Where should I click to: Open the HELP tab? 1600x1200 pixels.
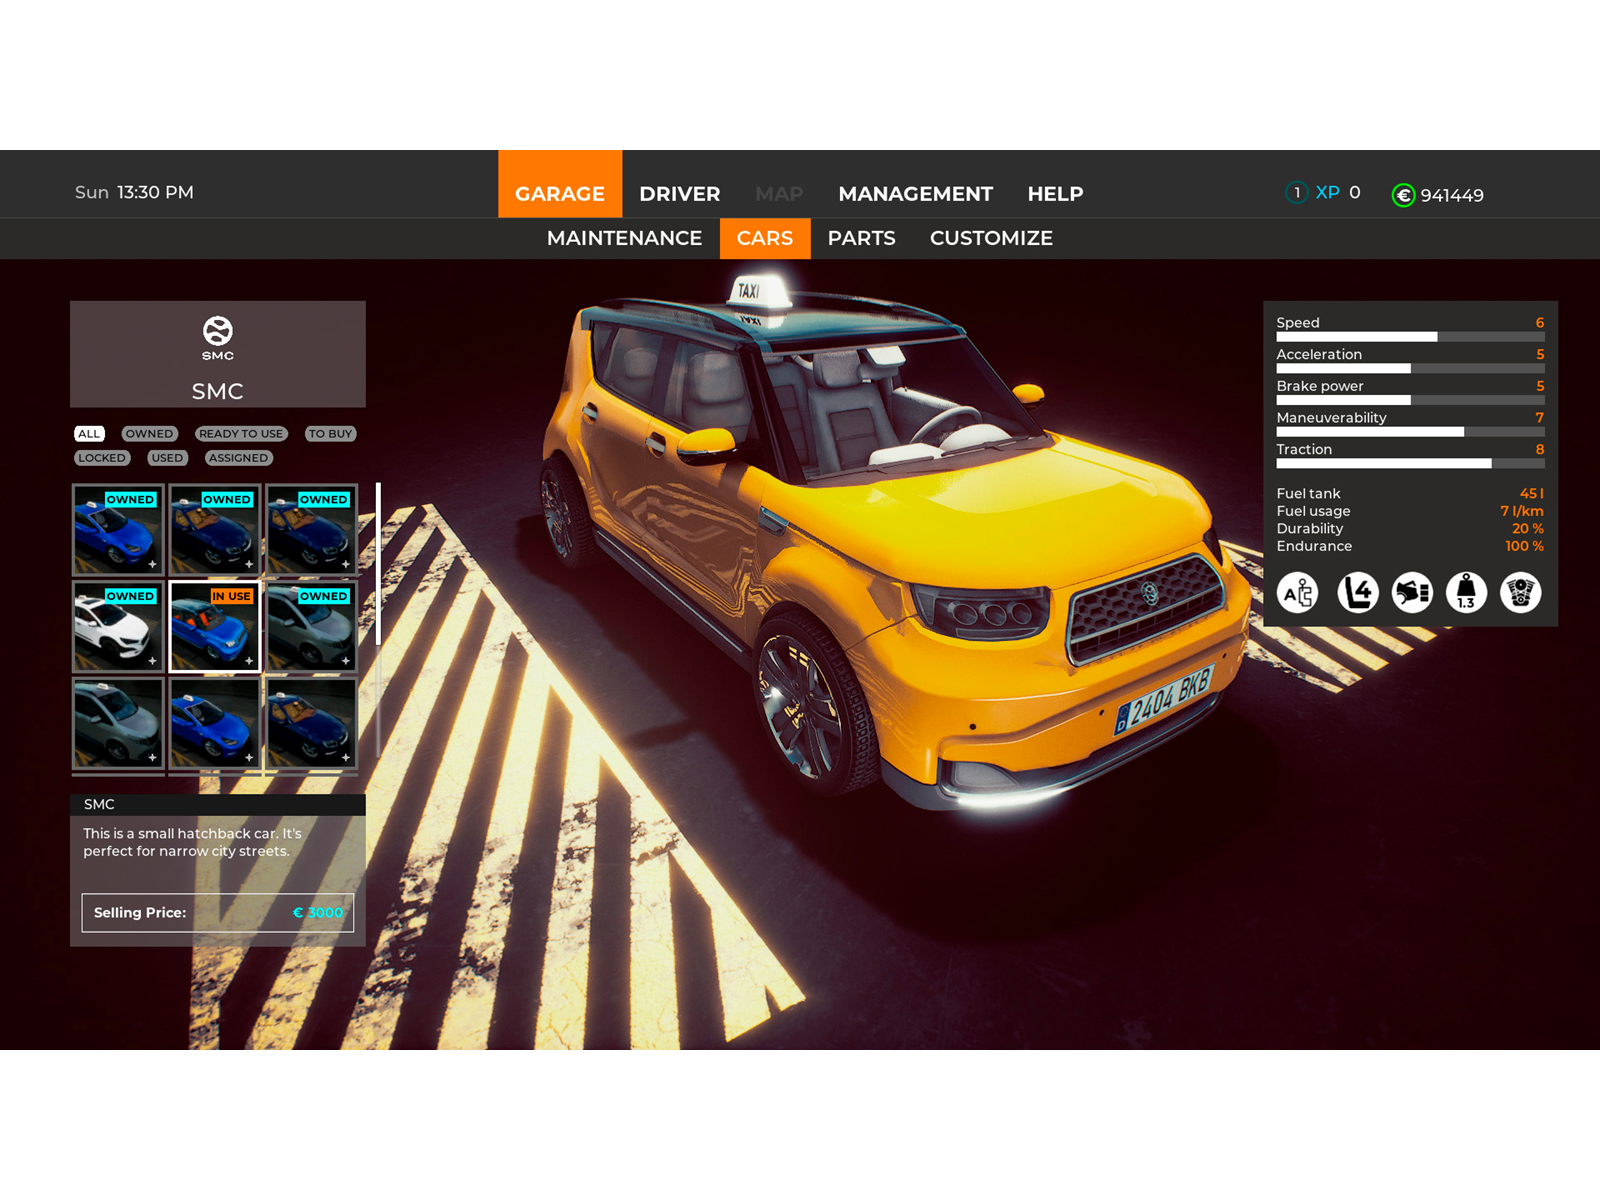[x=1055, y=194]
